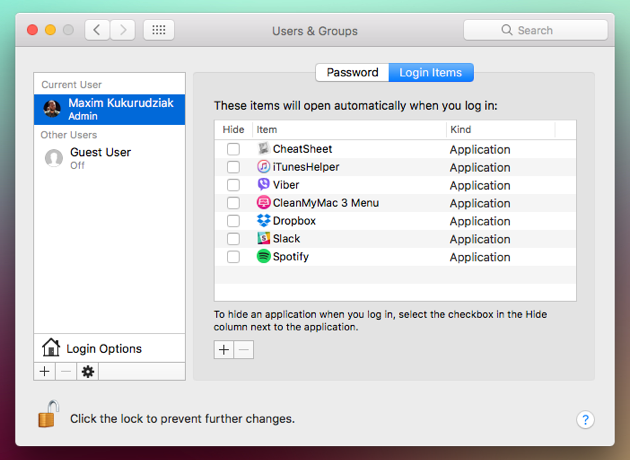Select the Login Items tab
Viewport: 630px width, 460px height.
pyautogui.click(x=431, y=72)
